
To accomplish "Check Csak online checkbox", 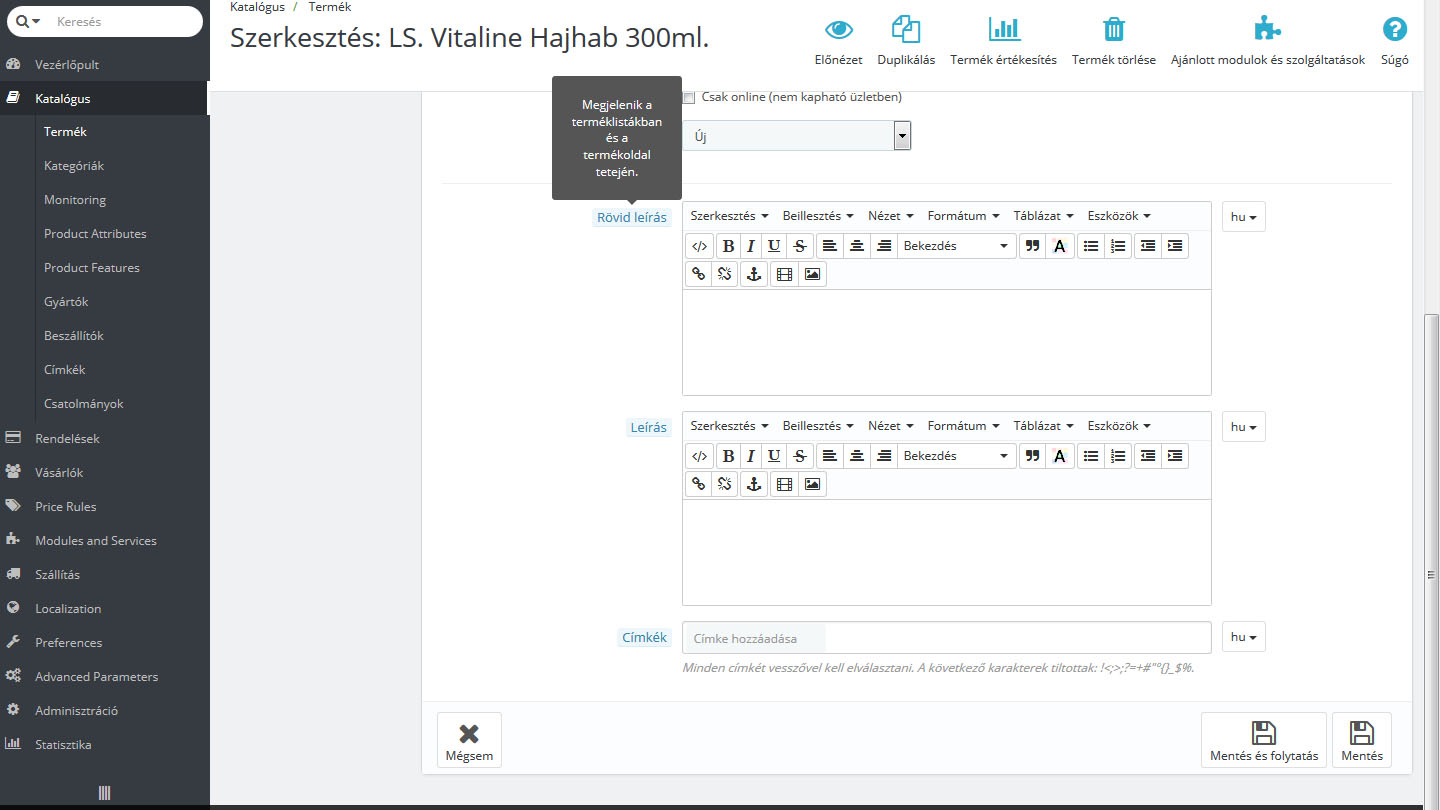I will (688, 98).
